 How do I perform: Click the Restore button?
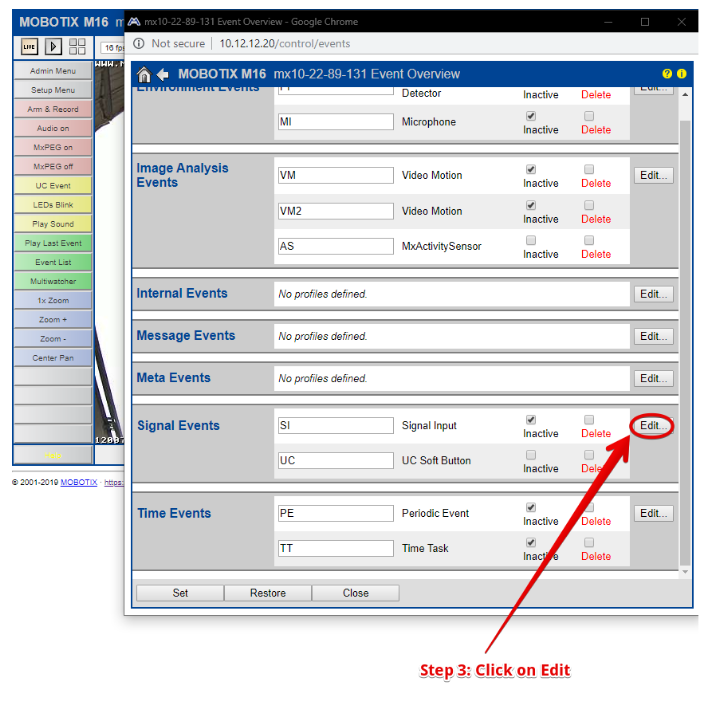pos(268,593)
